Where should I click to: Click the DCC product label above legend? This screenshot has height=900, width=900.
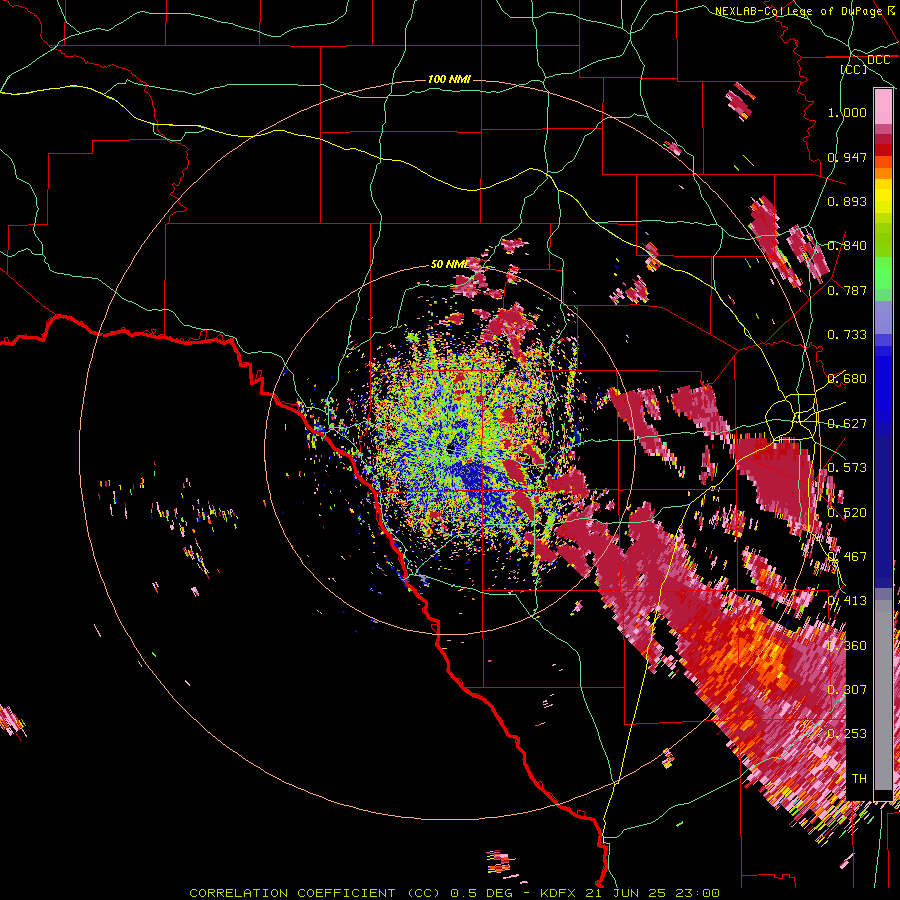click(878, 60)
